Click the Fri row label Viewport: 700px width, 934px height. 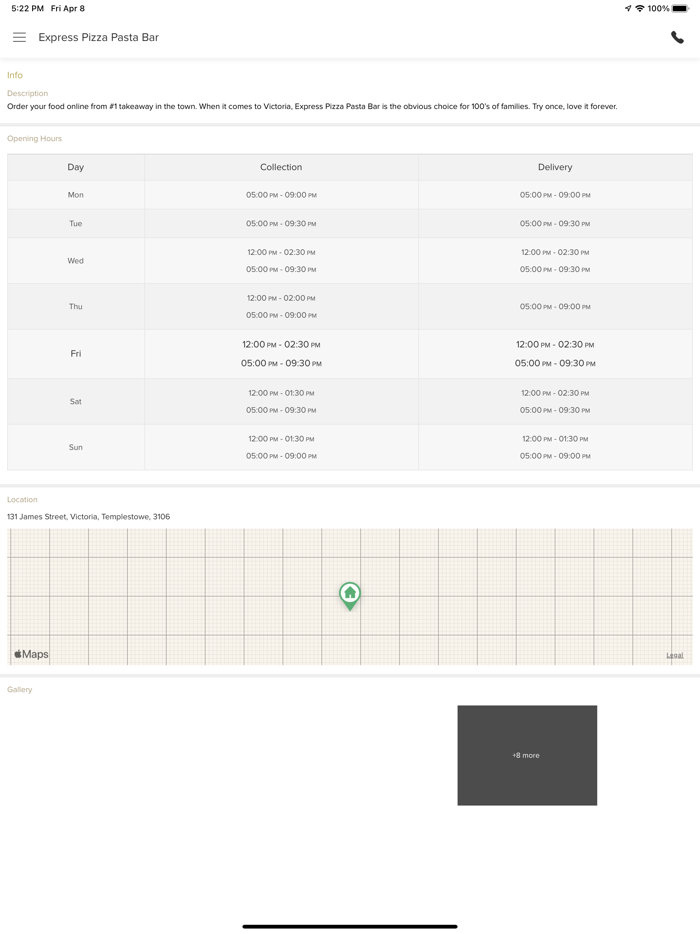click(76, 353)
